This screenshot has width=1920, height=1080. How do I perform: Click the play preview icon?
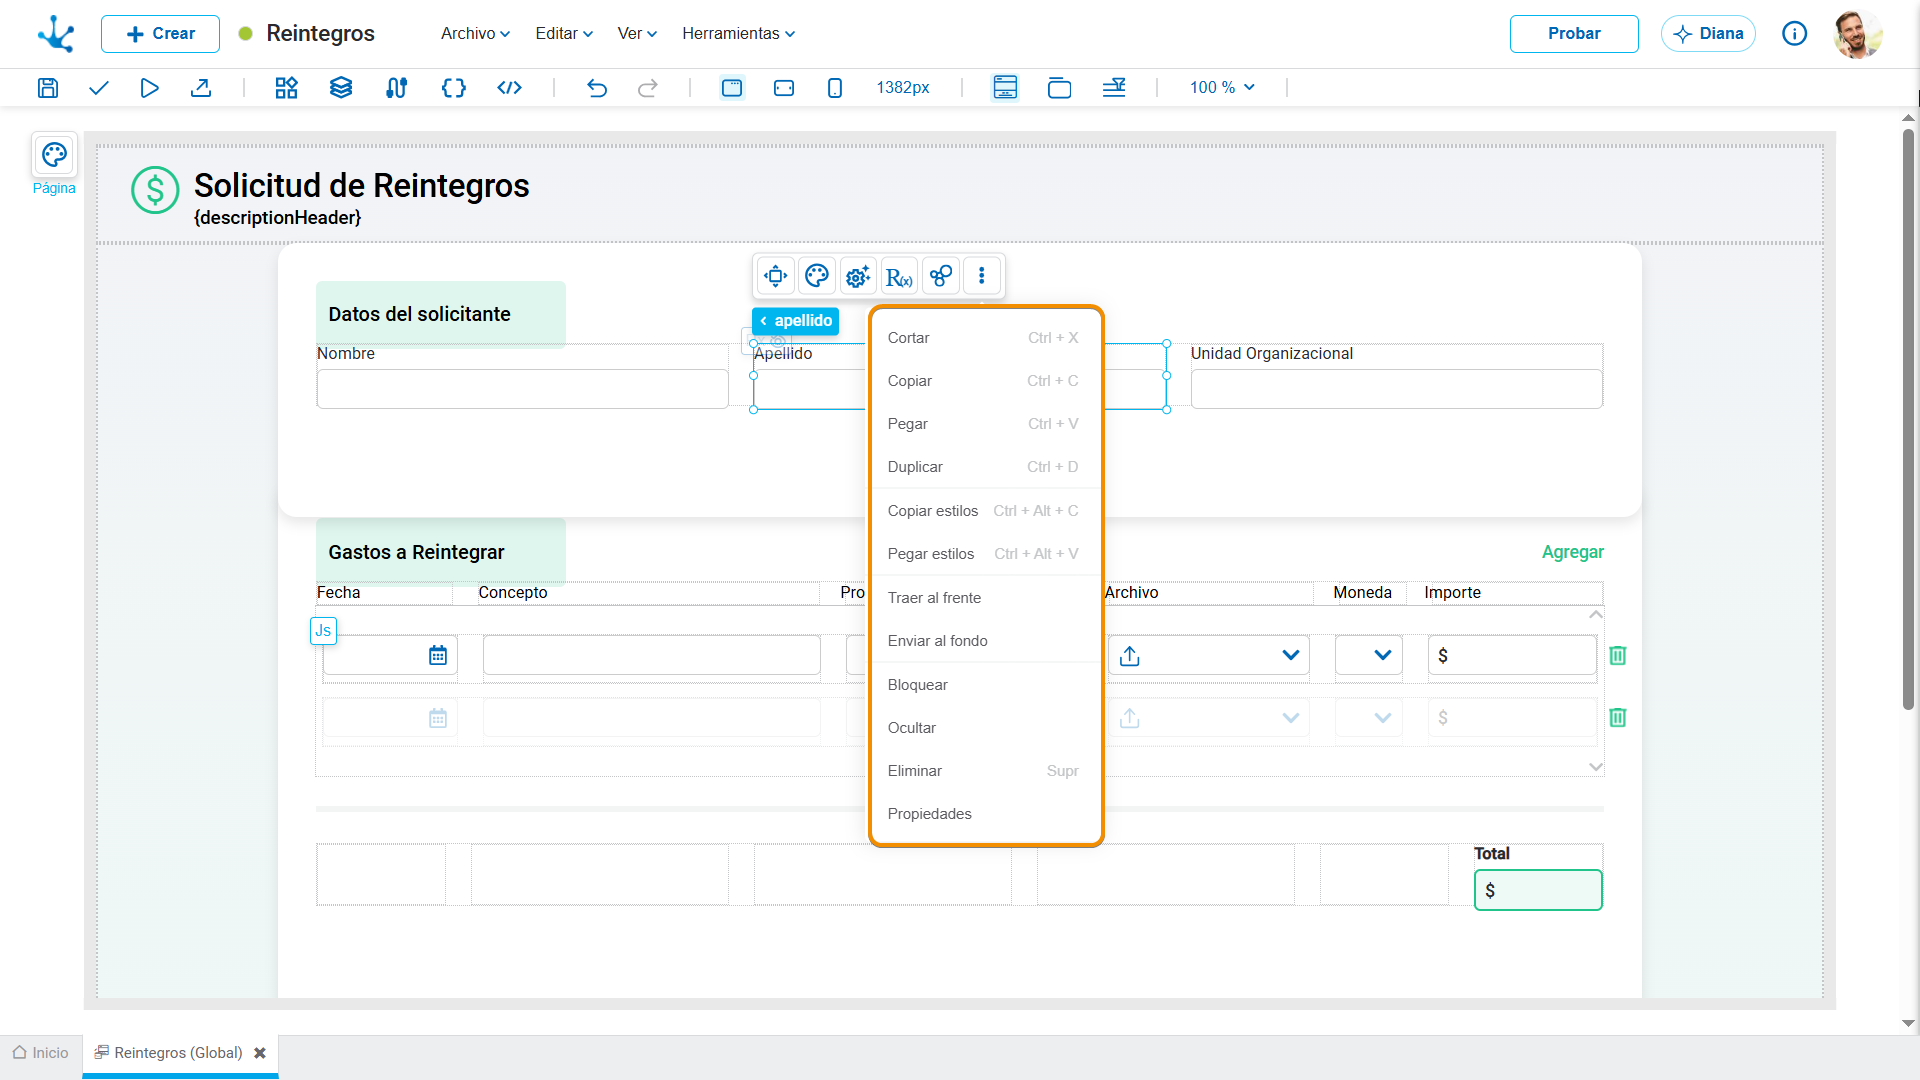tap(149, 88)
